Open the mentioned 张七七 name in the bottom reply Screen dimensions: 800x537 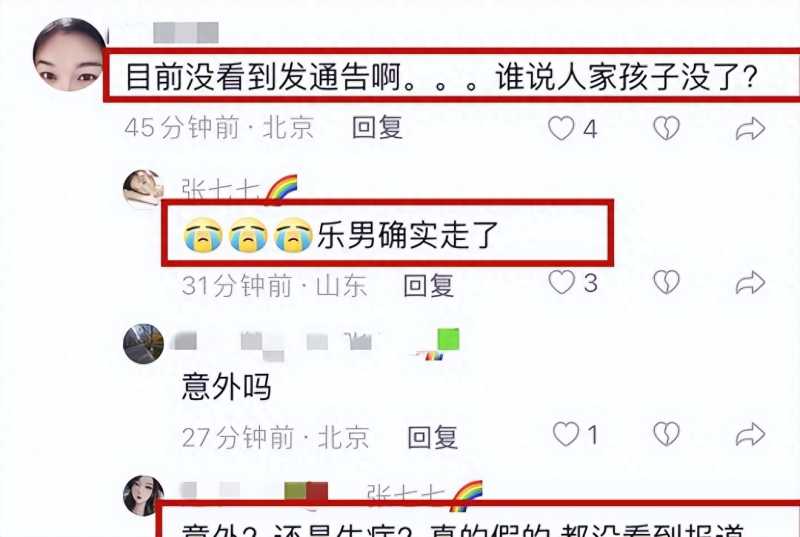coord(406,494)
